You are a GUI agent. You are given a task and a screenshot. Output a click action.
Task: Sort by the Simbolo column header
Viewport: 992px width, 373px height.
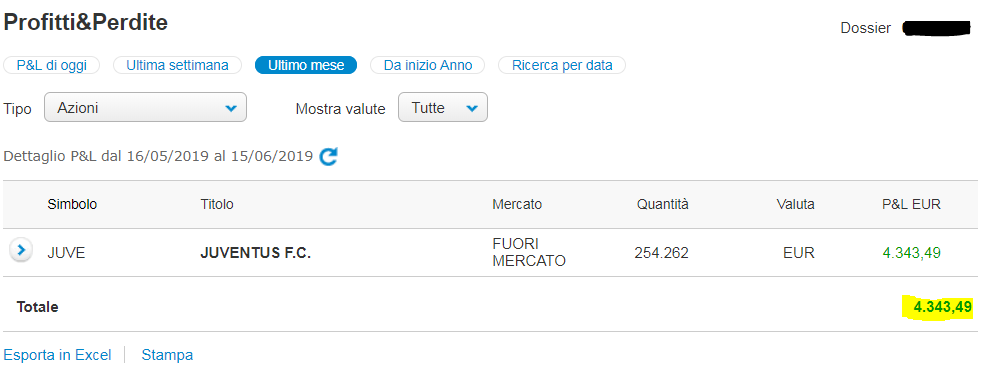(72, 204)
